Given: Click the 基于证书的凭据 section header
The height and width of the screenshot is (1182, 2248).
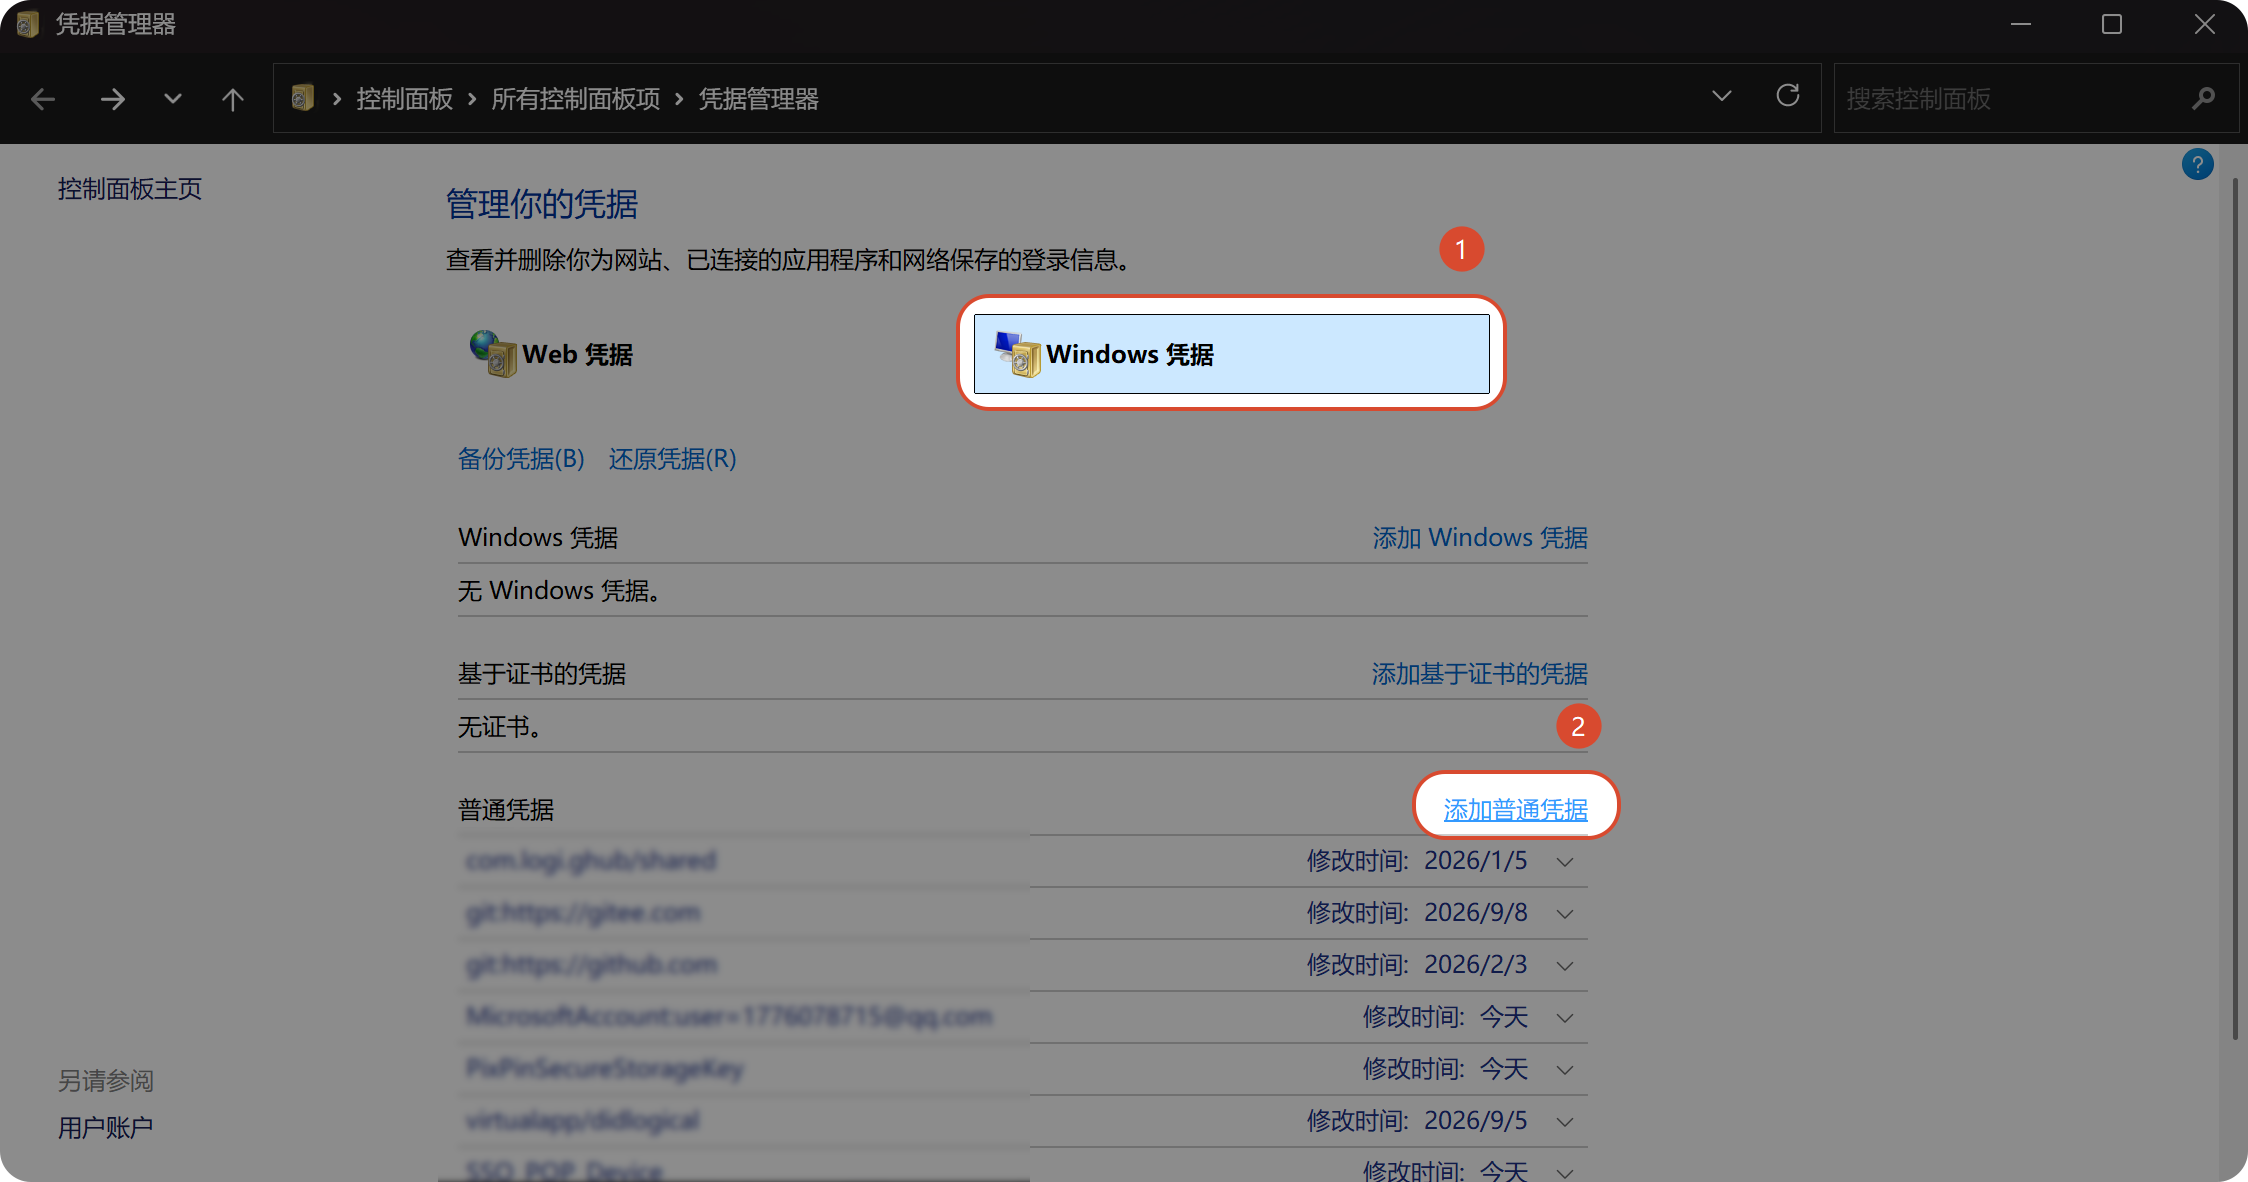Looking at the screenshot, I should (542, 674).
